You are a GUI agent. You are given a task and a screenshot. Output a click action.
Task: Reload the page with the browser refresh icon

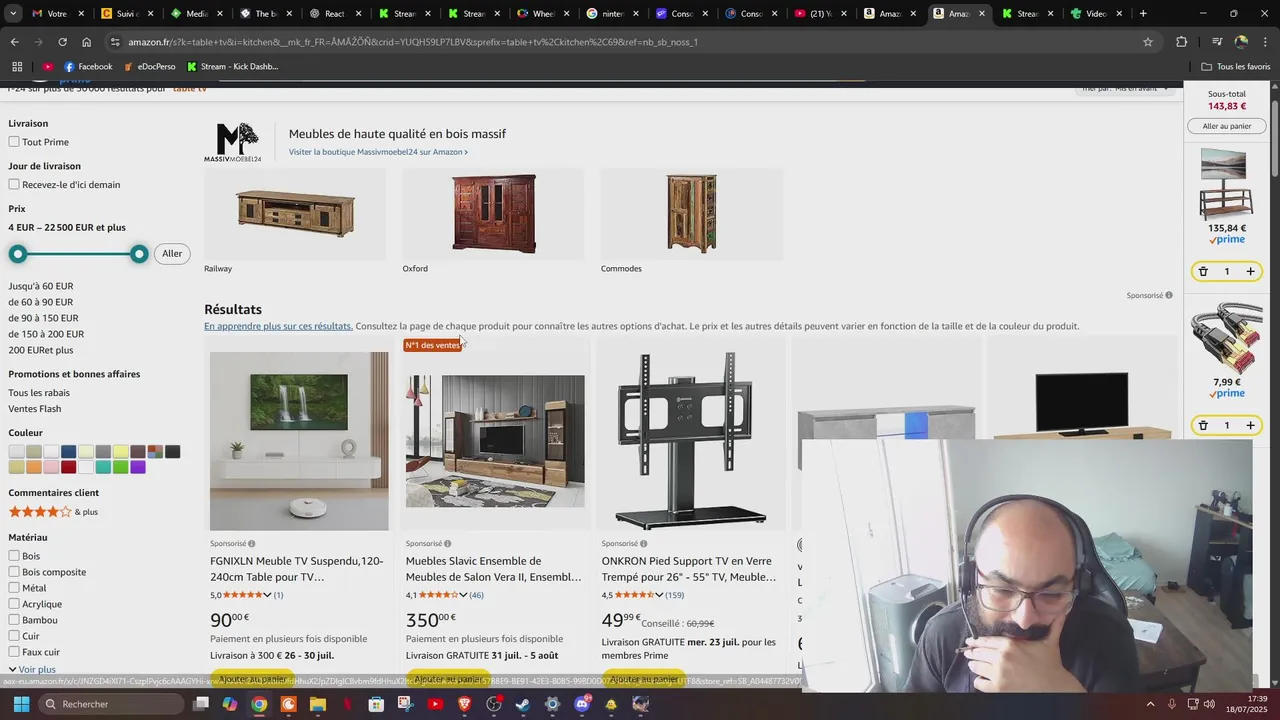click(x=62, y=42)
